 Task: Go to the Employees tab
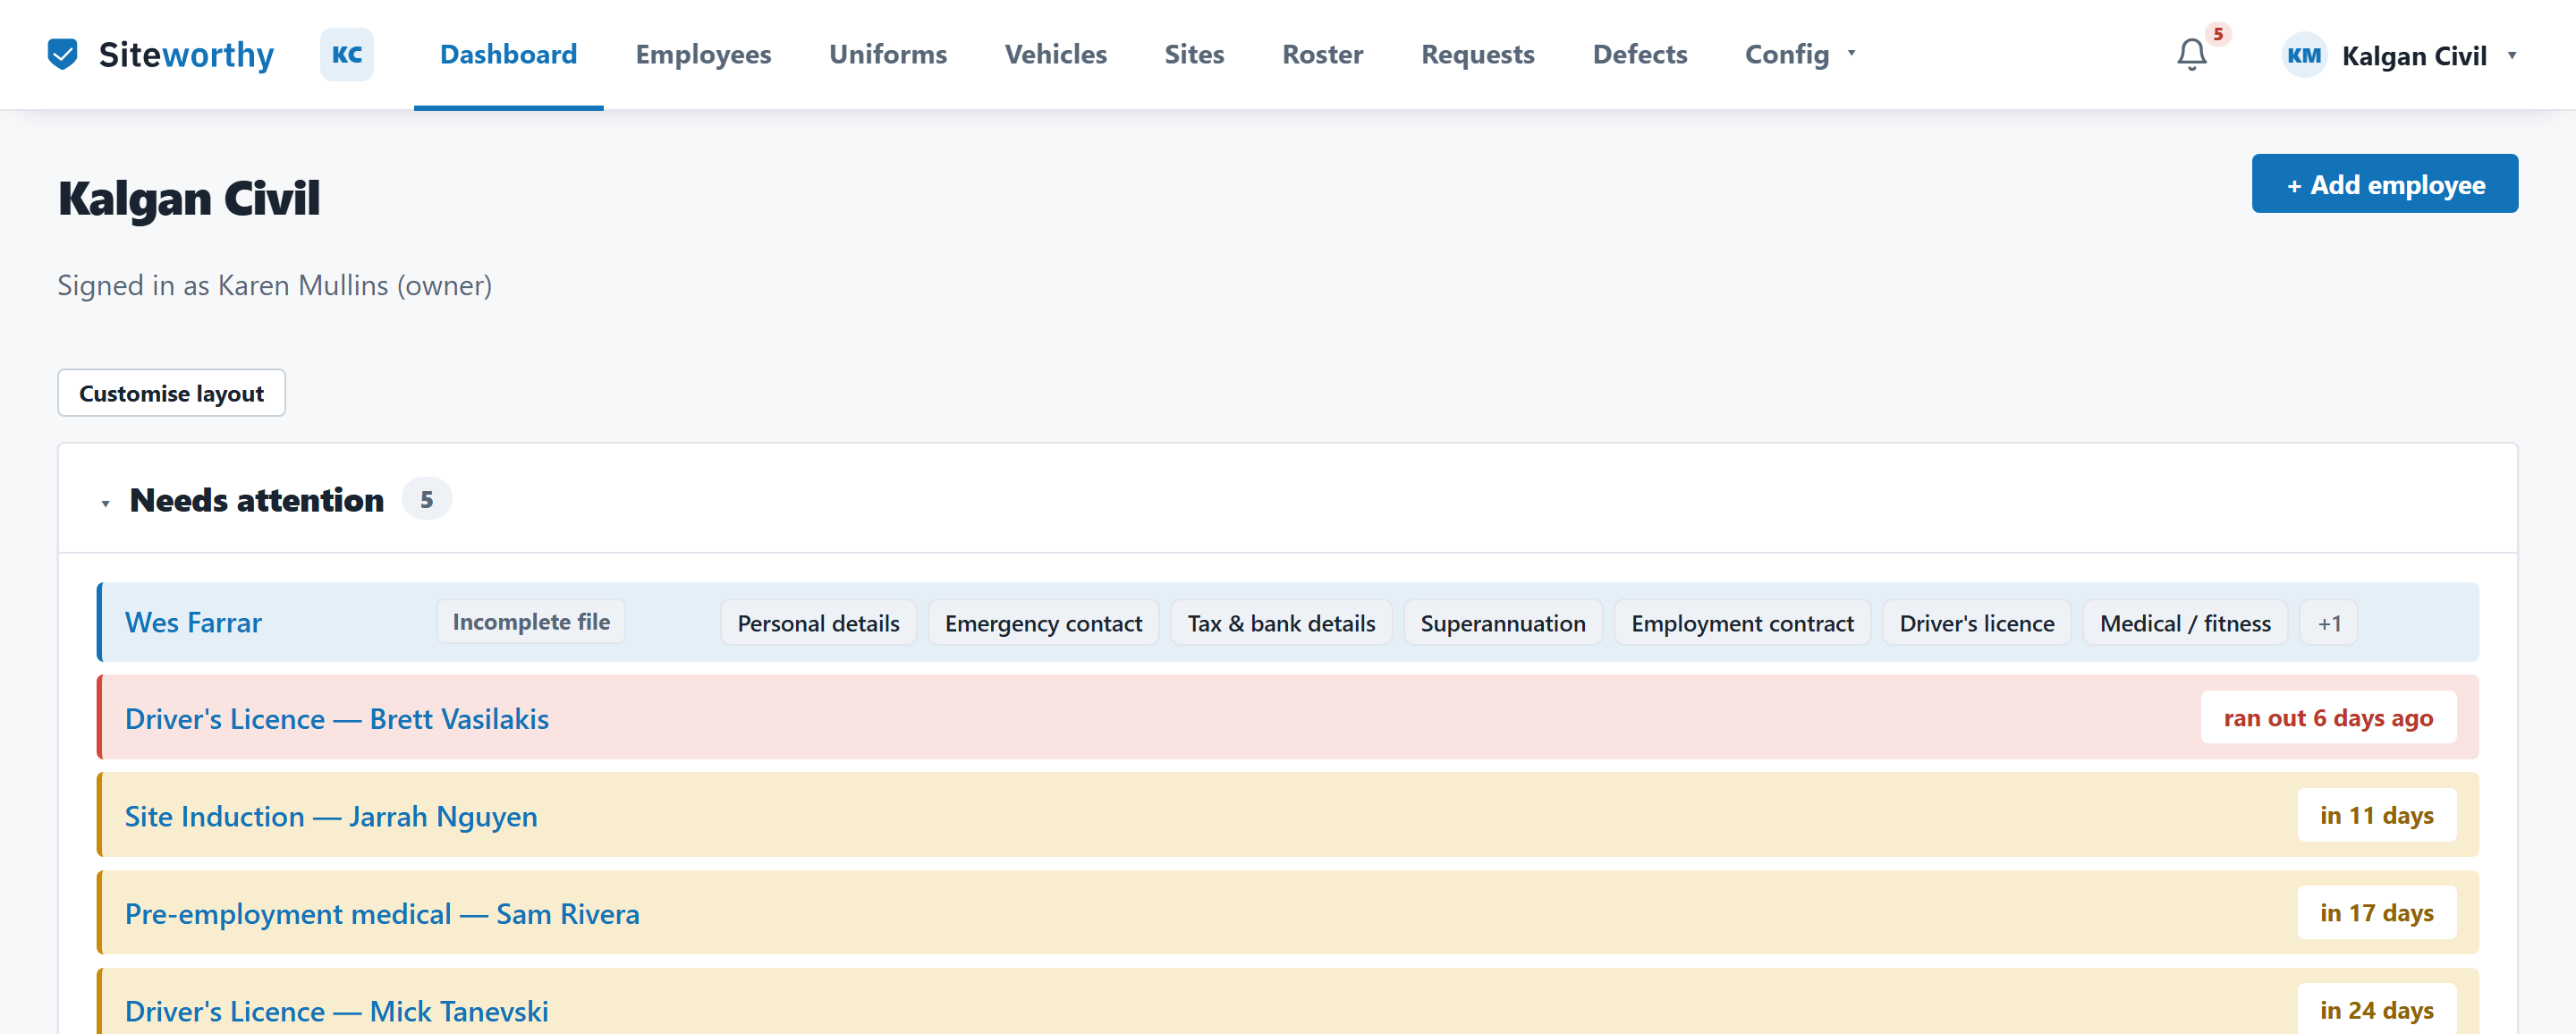click(703, 54)
